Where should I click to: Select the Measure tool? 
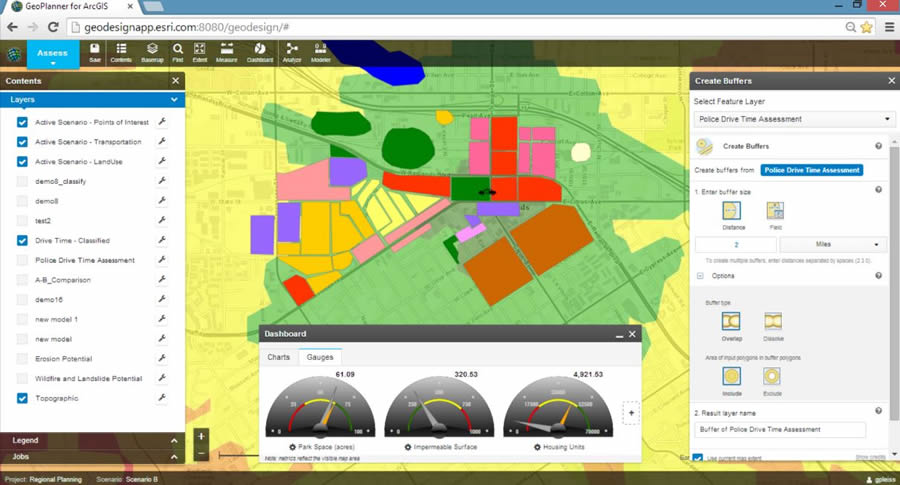(227, 52)
